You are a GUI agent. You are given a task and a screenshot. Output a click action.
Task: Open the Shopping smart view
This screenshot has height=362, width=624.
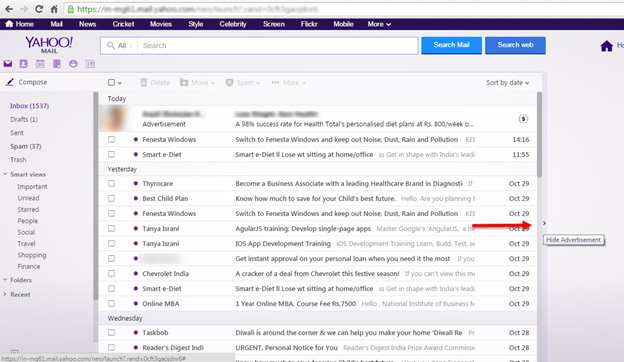[x=32, y=255]
